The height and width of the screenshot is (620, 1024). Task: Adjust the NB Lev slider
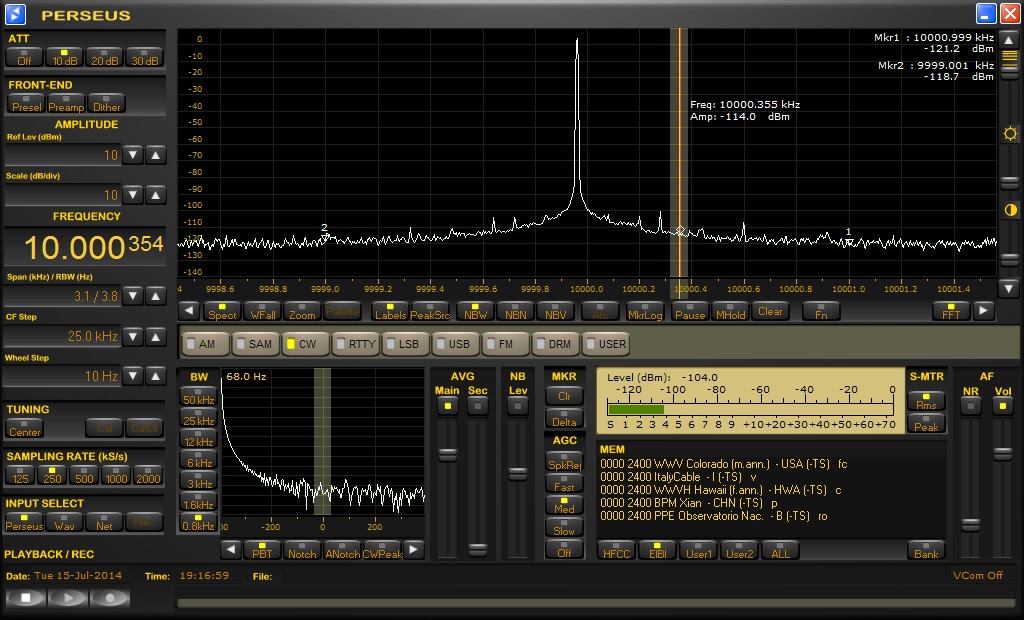coord(518,473)
